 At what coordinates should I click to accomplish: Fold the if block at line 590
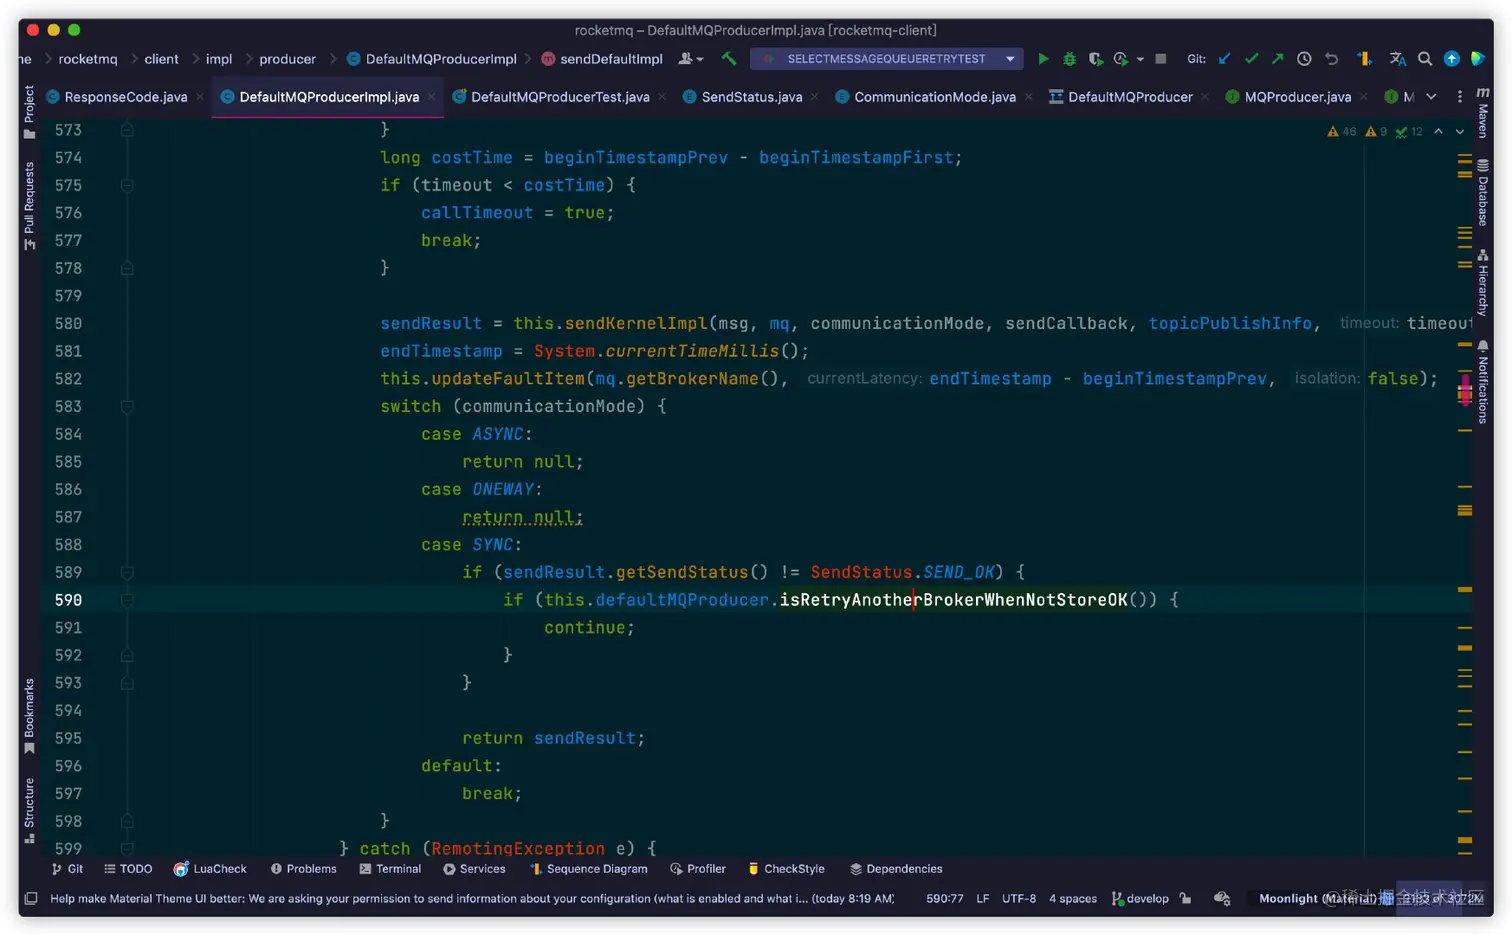(x=127, y=600)
